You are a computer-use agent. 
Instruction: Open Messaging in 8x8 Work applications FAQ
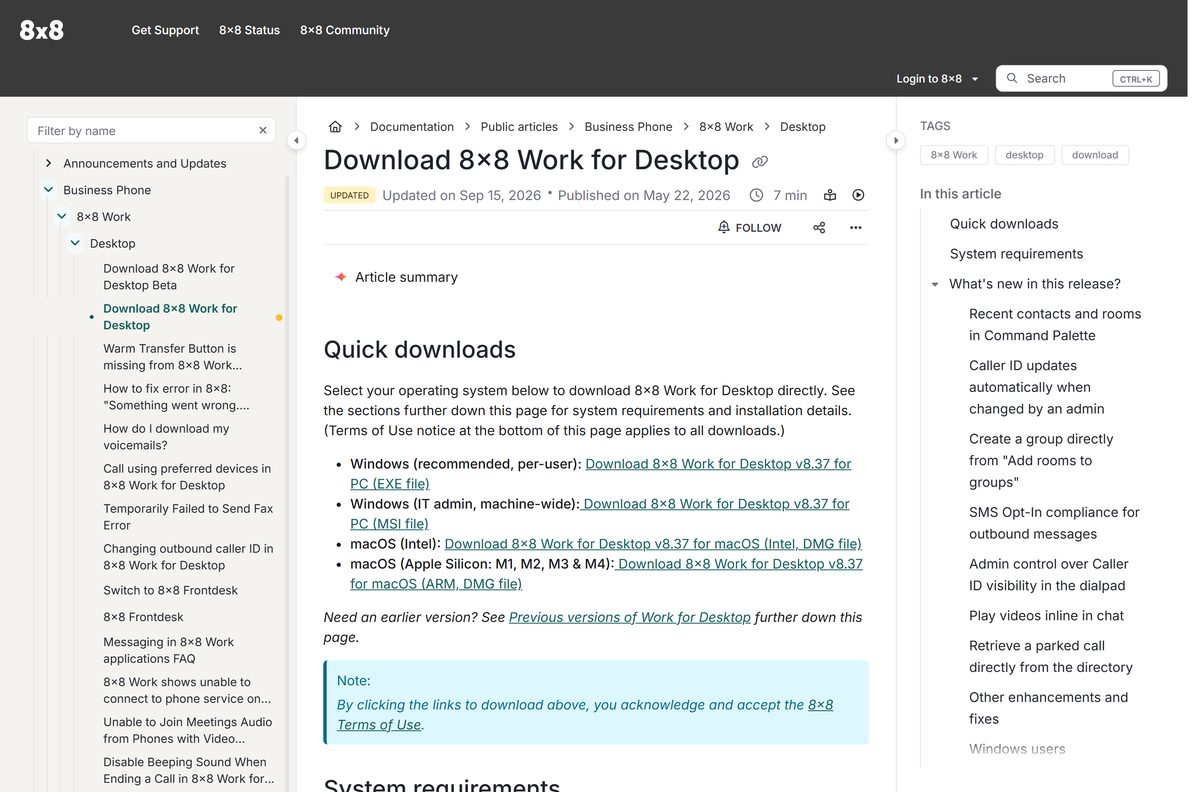(168, 650)
